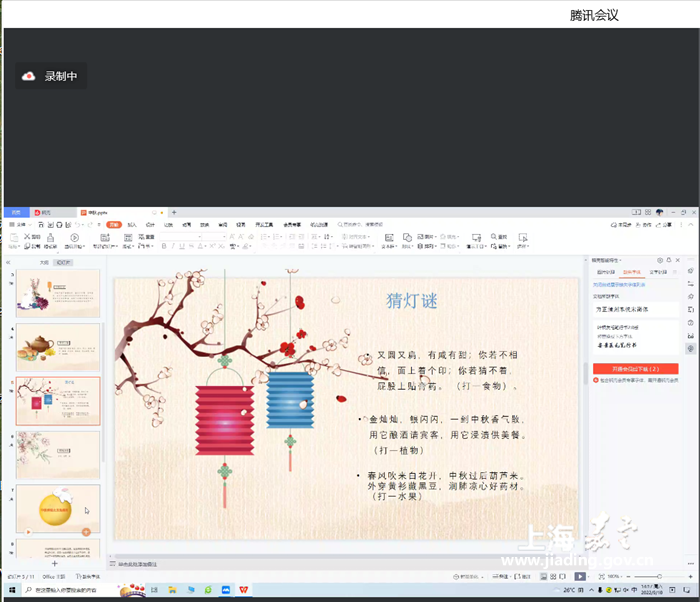The image size is (700, 602).
Task: Click the Cut (scissors) icon in ribbon
Action: tap(27, 236)
